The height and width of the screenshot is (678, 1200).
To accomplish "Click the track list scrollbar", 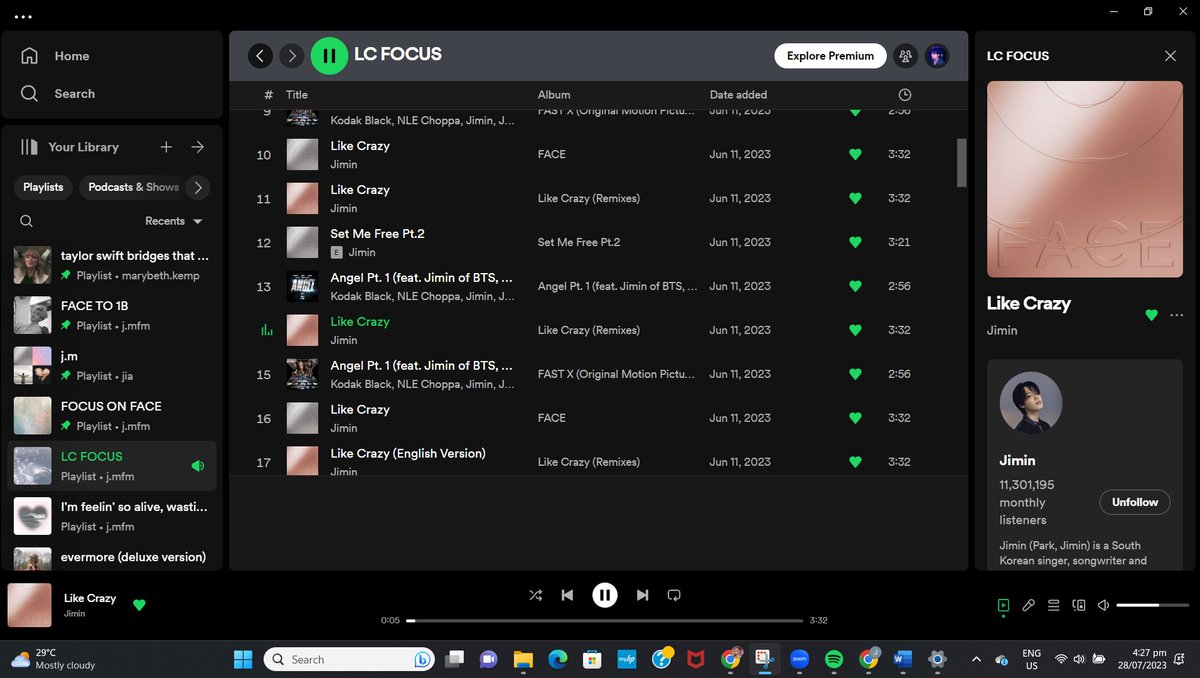I will 962,162.
